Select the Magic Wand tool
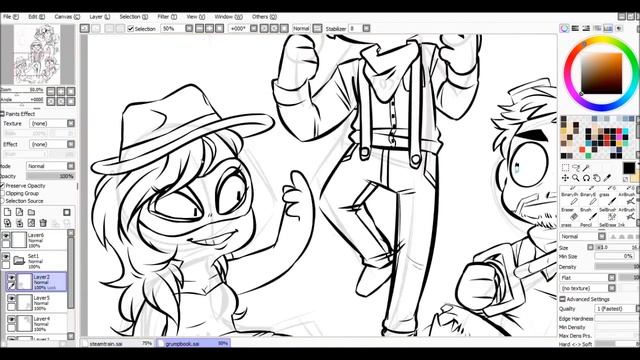 [586, 167]
